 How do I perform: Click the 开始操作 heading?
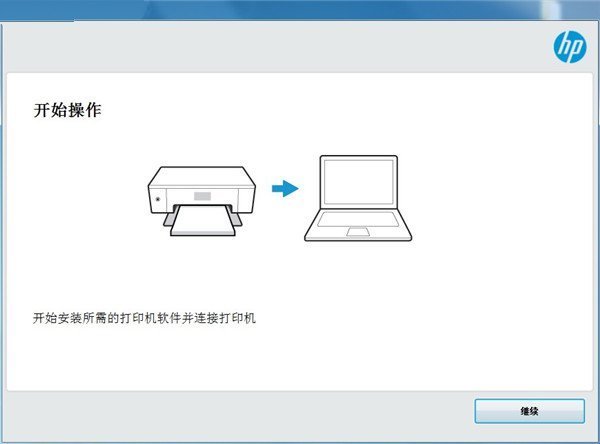(67, 110)
